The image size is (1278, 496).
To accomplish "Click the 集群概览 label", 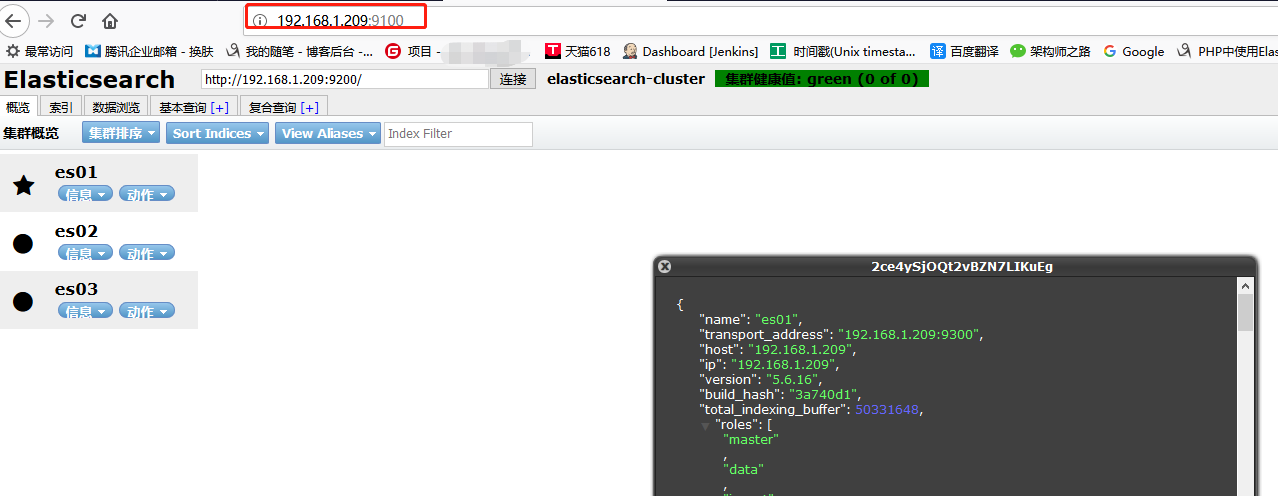I will (31, 133).
